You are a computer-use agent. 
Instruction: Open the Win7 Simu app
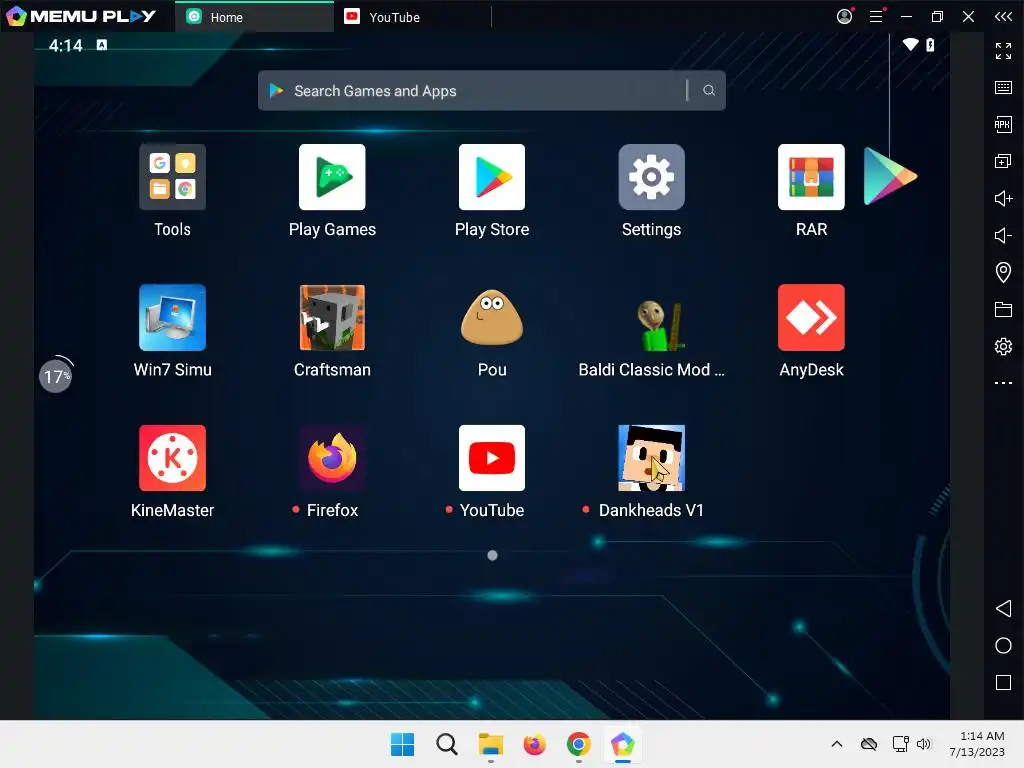click(172, 317)
